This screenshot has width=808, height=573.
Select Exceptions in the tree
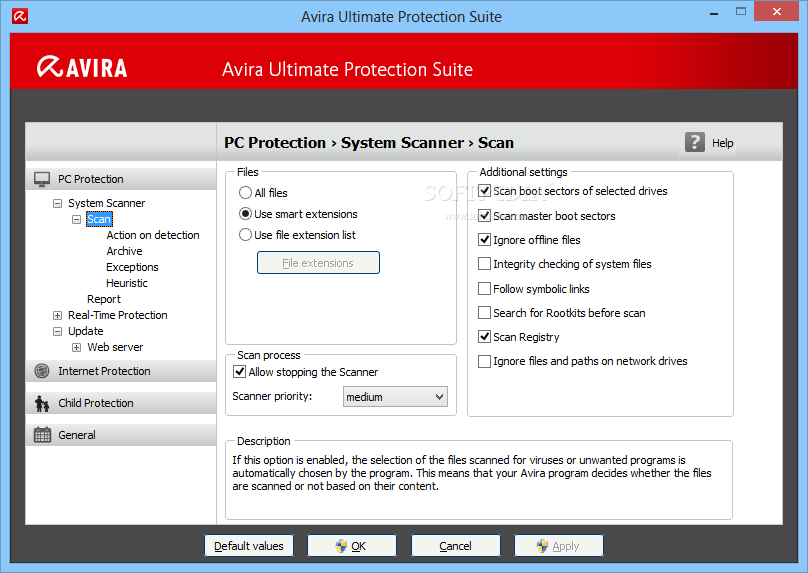click(x=132, y=267)
